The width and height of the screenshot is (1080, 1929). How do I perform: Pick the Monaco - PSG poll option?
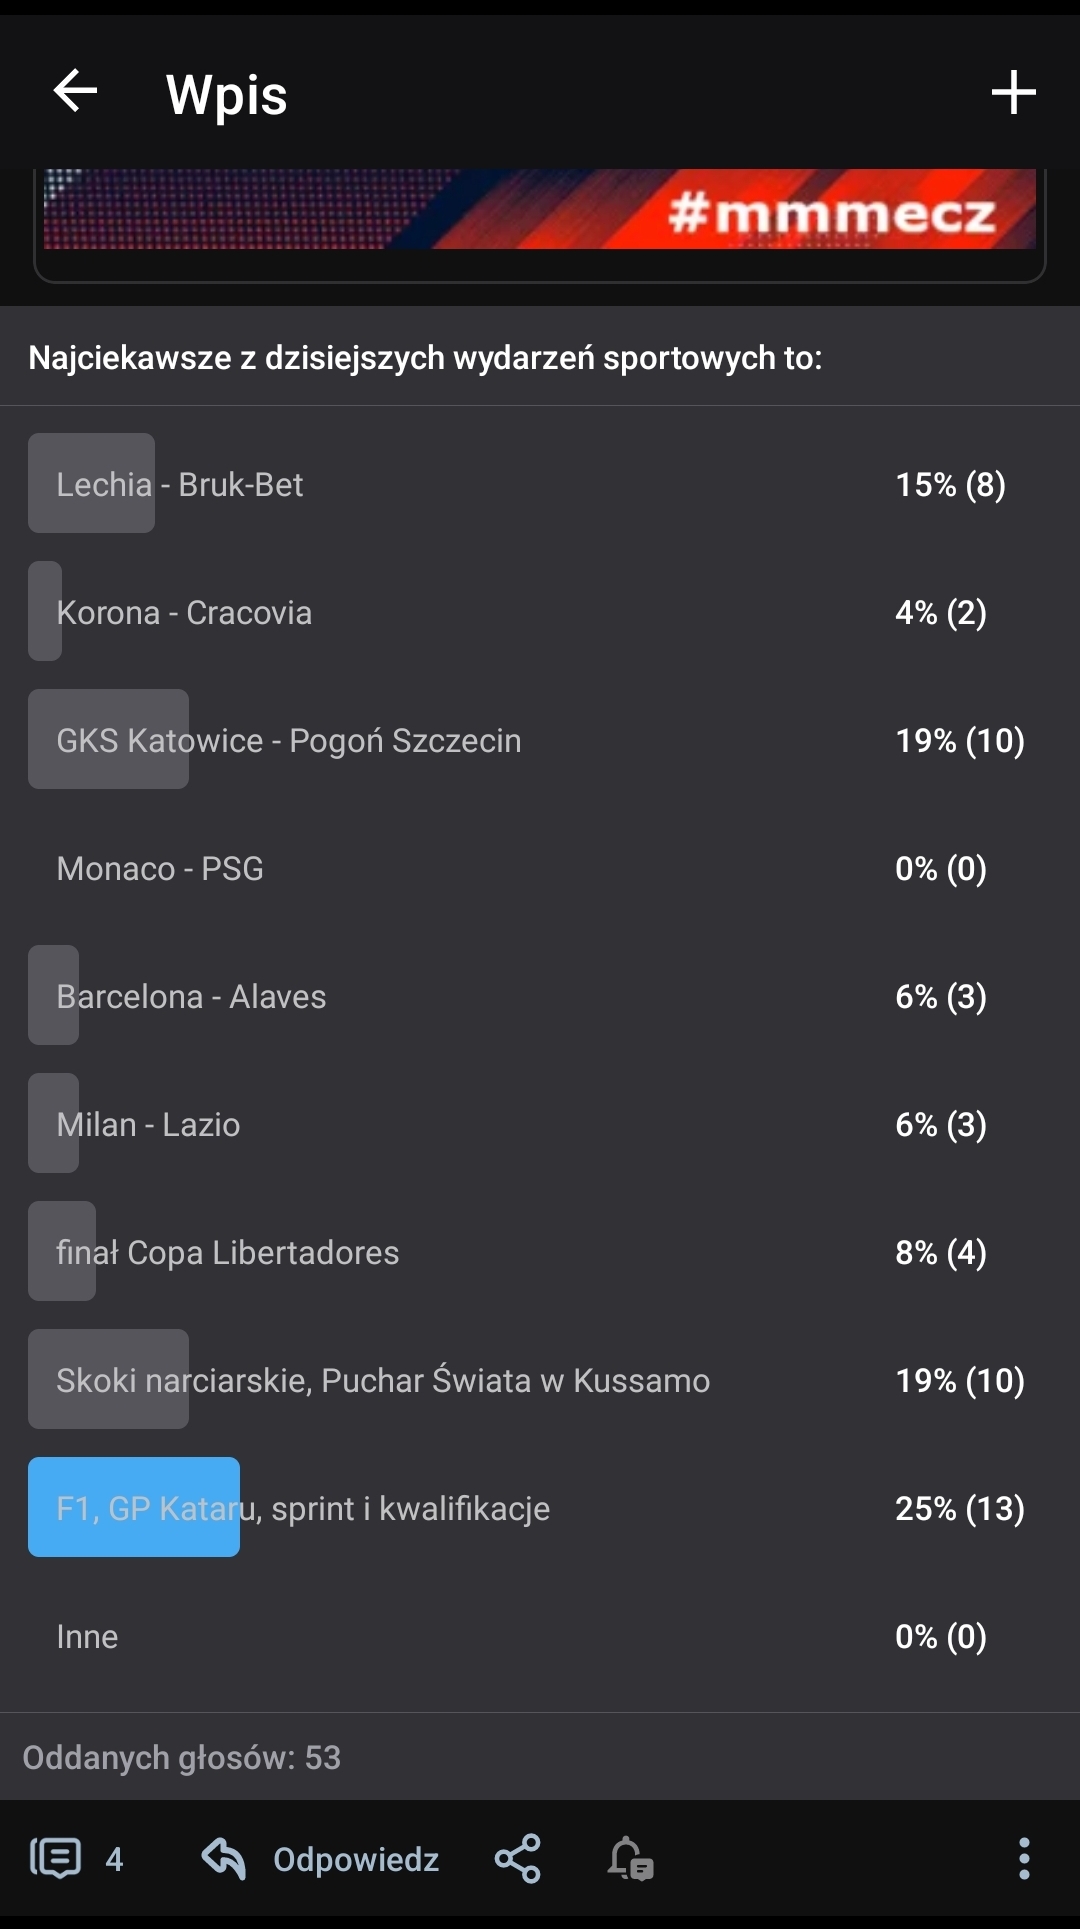point(160,869)
